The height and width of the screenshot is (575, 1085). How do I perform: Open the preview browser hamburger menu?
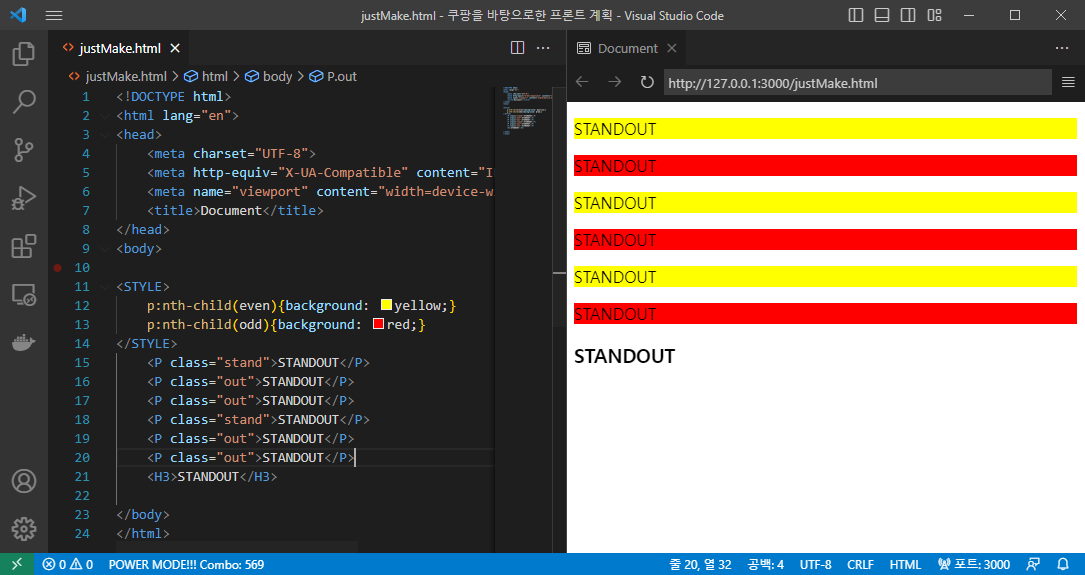coord(1068,82)
